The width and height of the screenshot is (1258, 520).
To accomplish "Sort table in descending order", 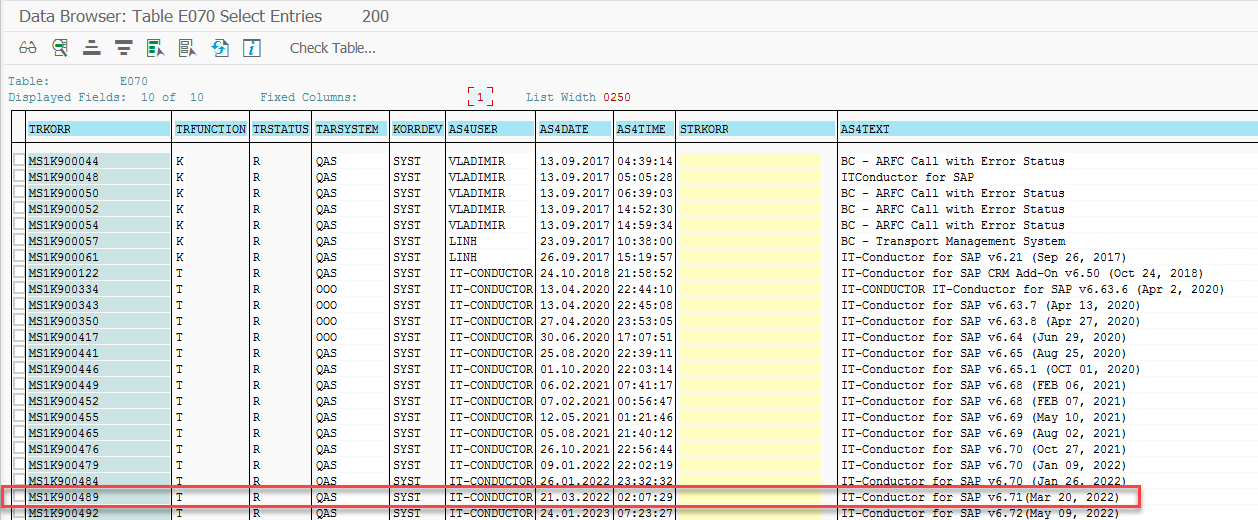I will tap(124, 48).
